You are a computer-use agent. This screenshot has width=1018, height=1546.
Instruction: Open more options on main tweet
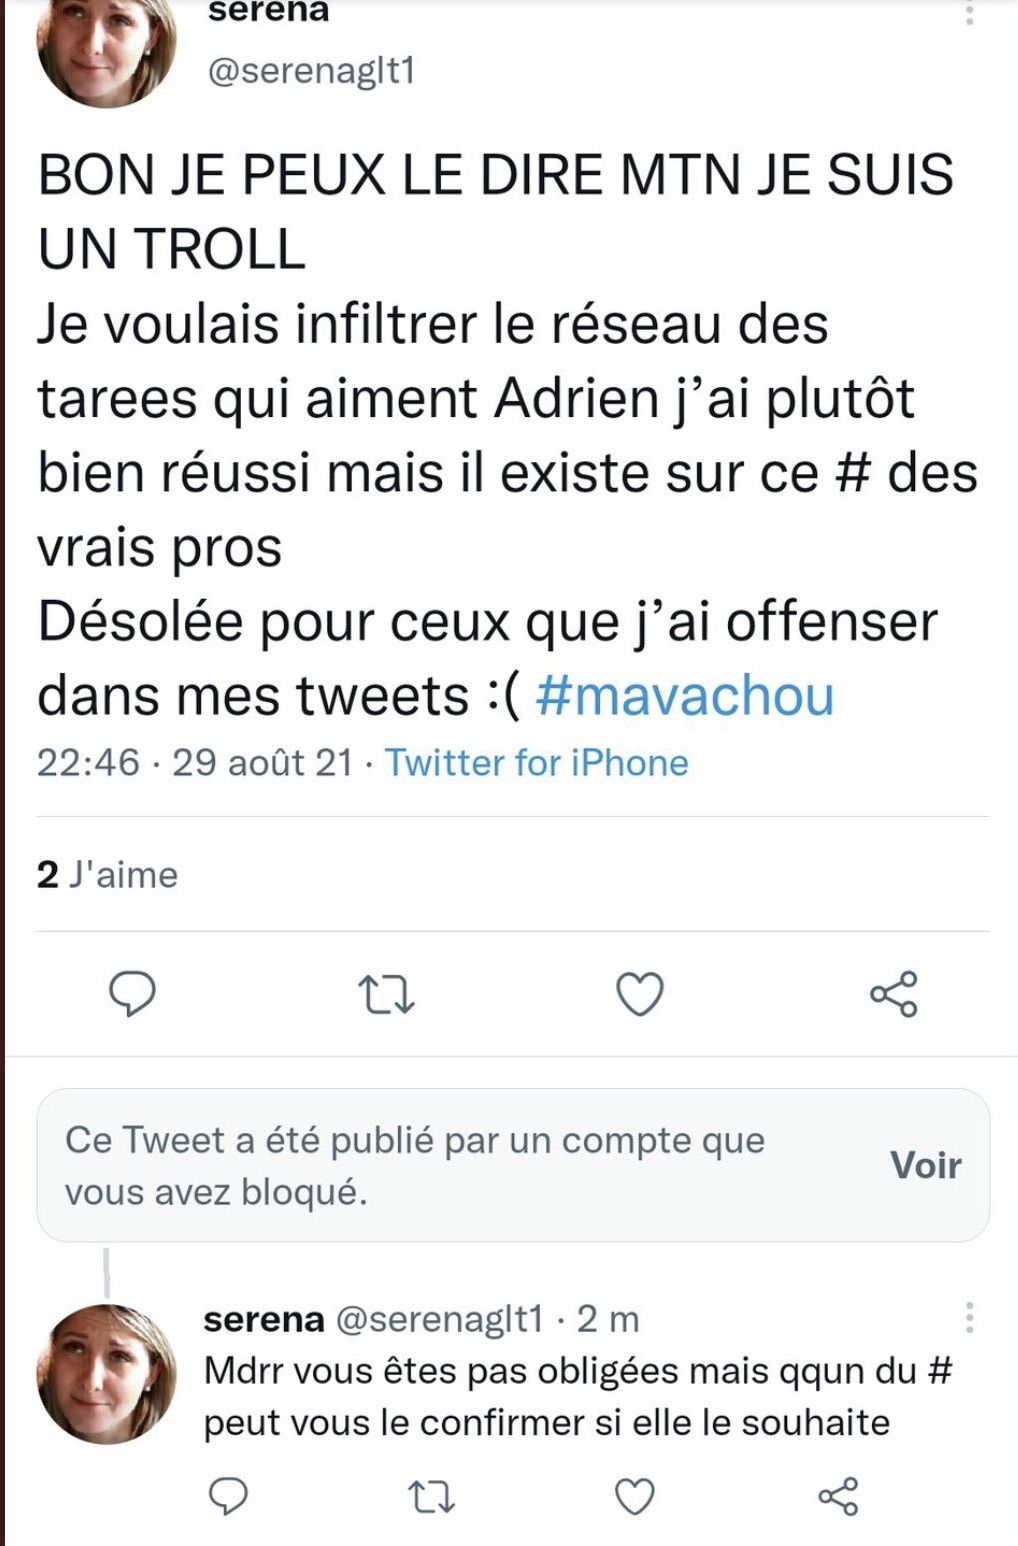point(969,12)
